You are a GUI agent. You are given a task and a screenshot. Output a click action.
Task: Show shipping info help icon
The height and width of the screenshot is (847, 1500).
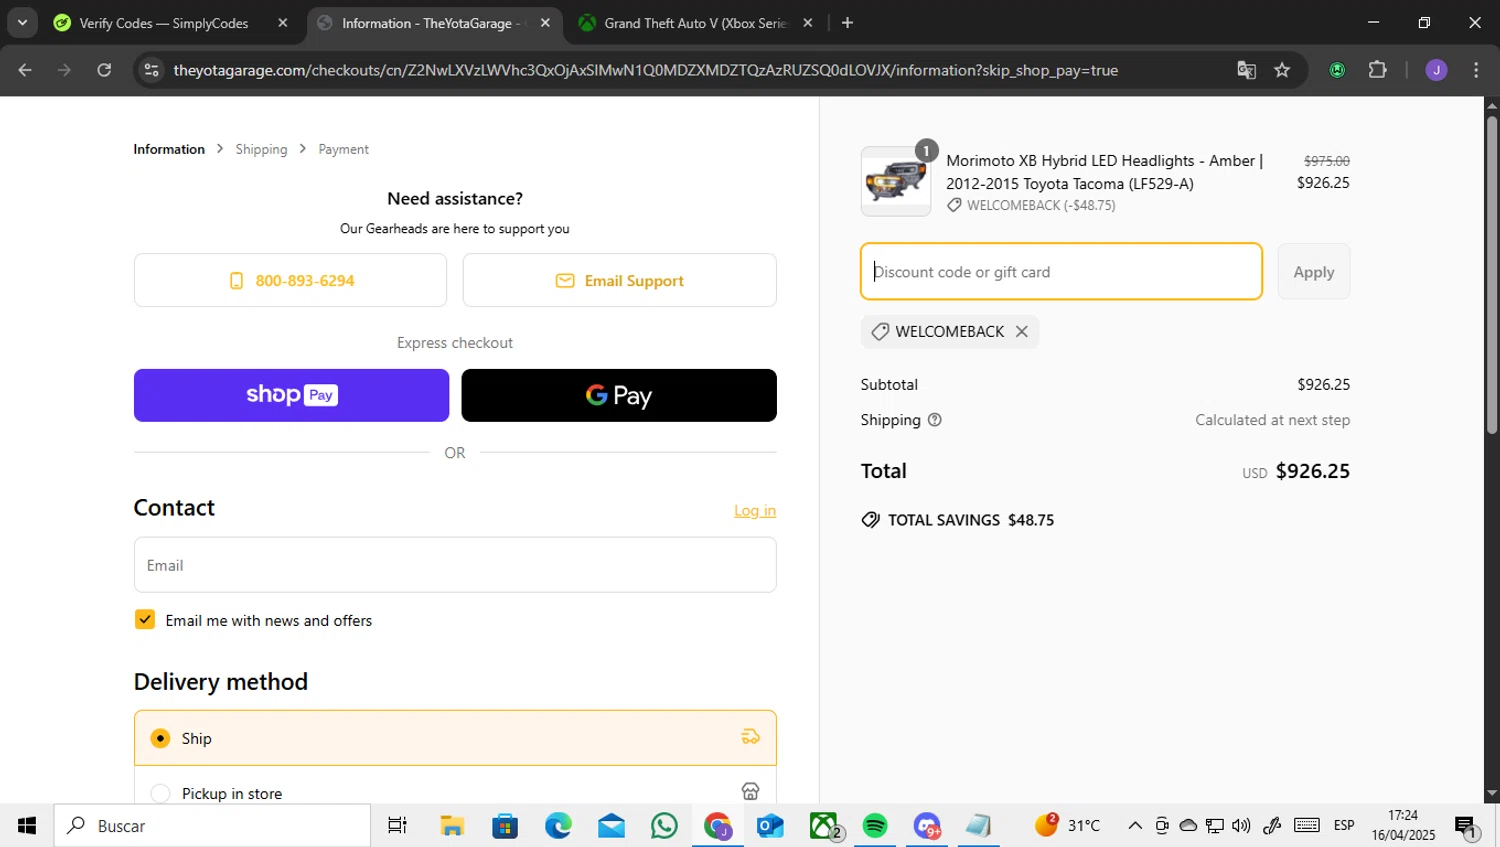[934, 420]
